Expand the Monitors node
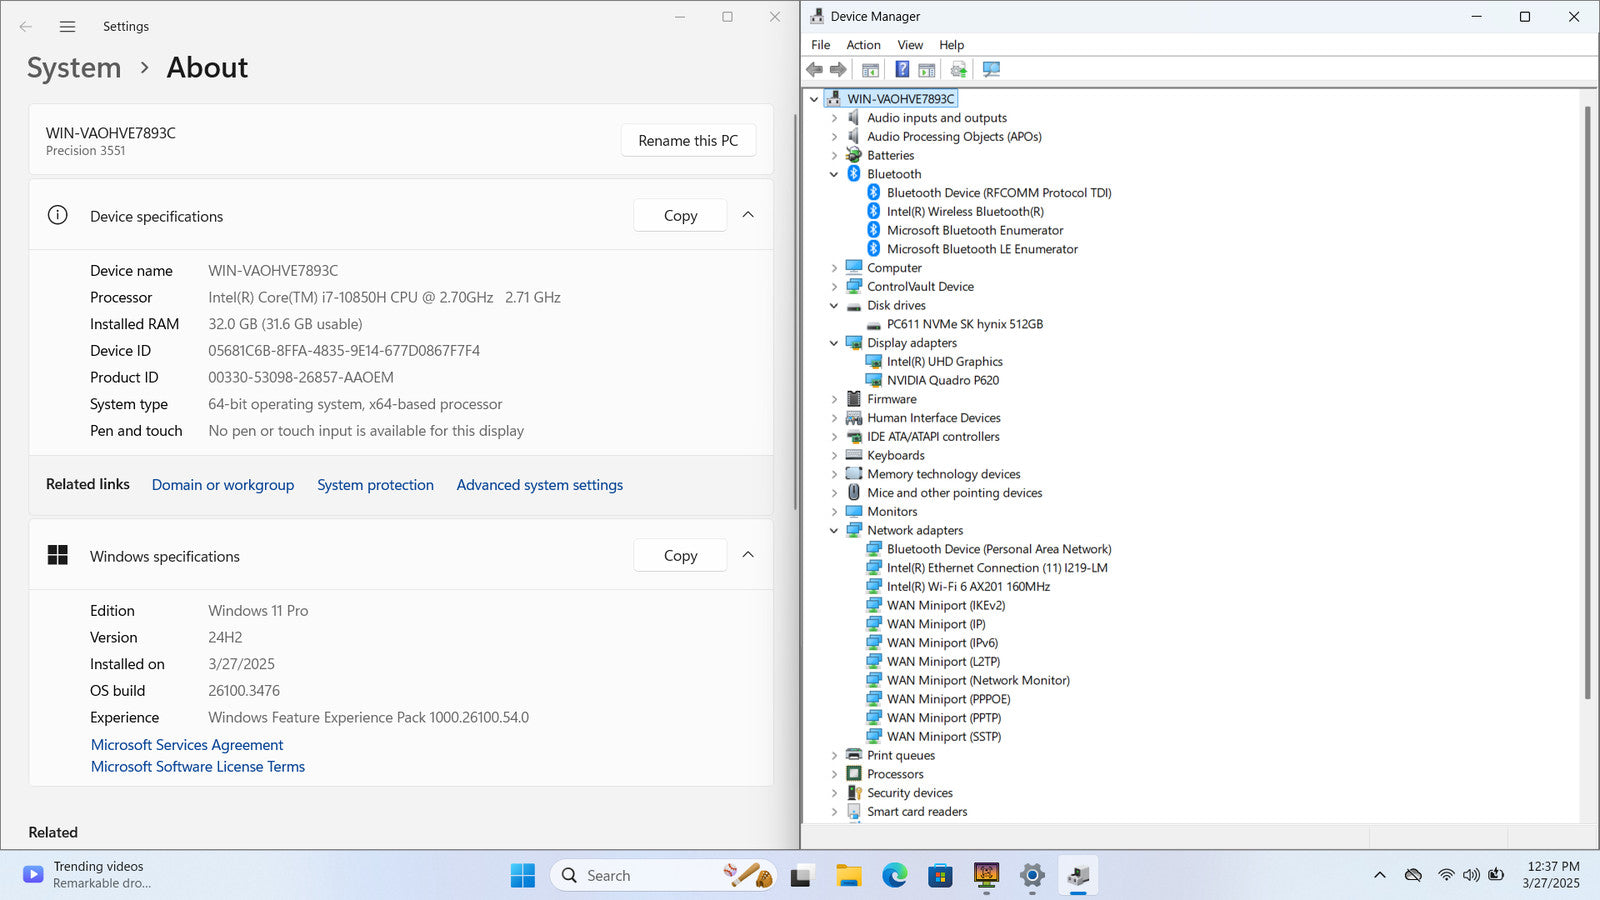 coord(834,512)
